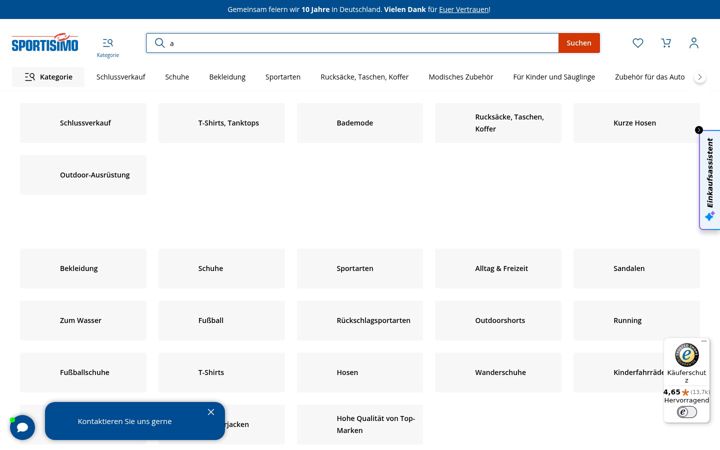Select the Bekleidung category tile
The image size is (720, 450).
83,268
